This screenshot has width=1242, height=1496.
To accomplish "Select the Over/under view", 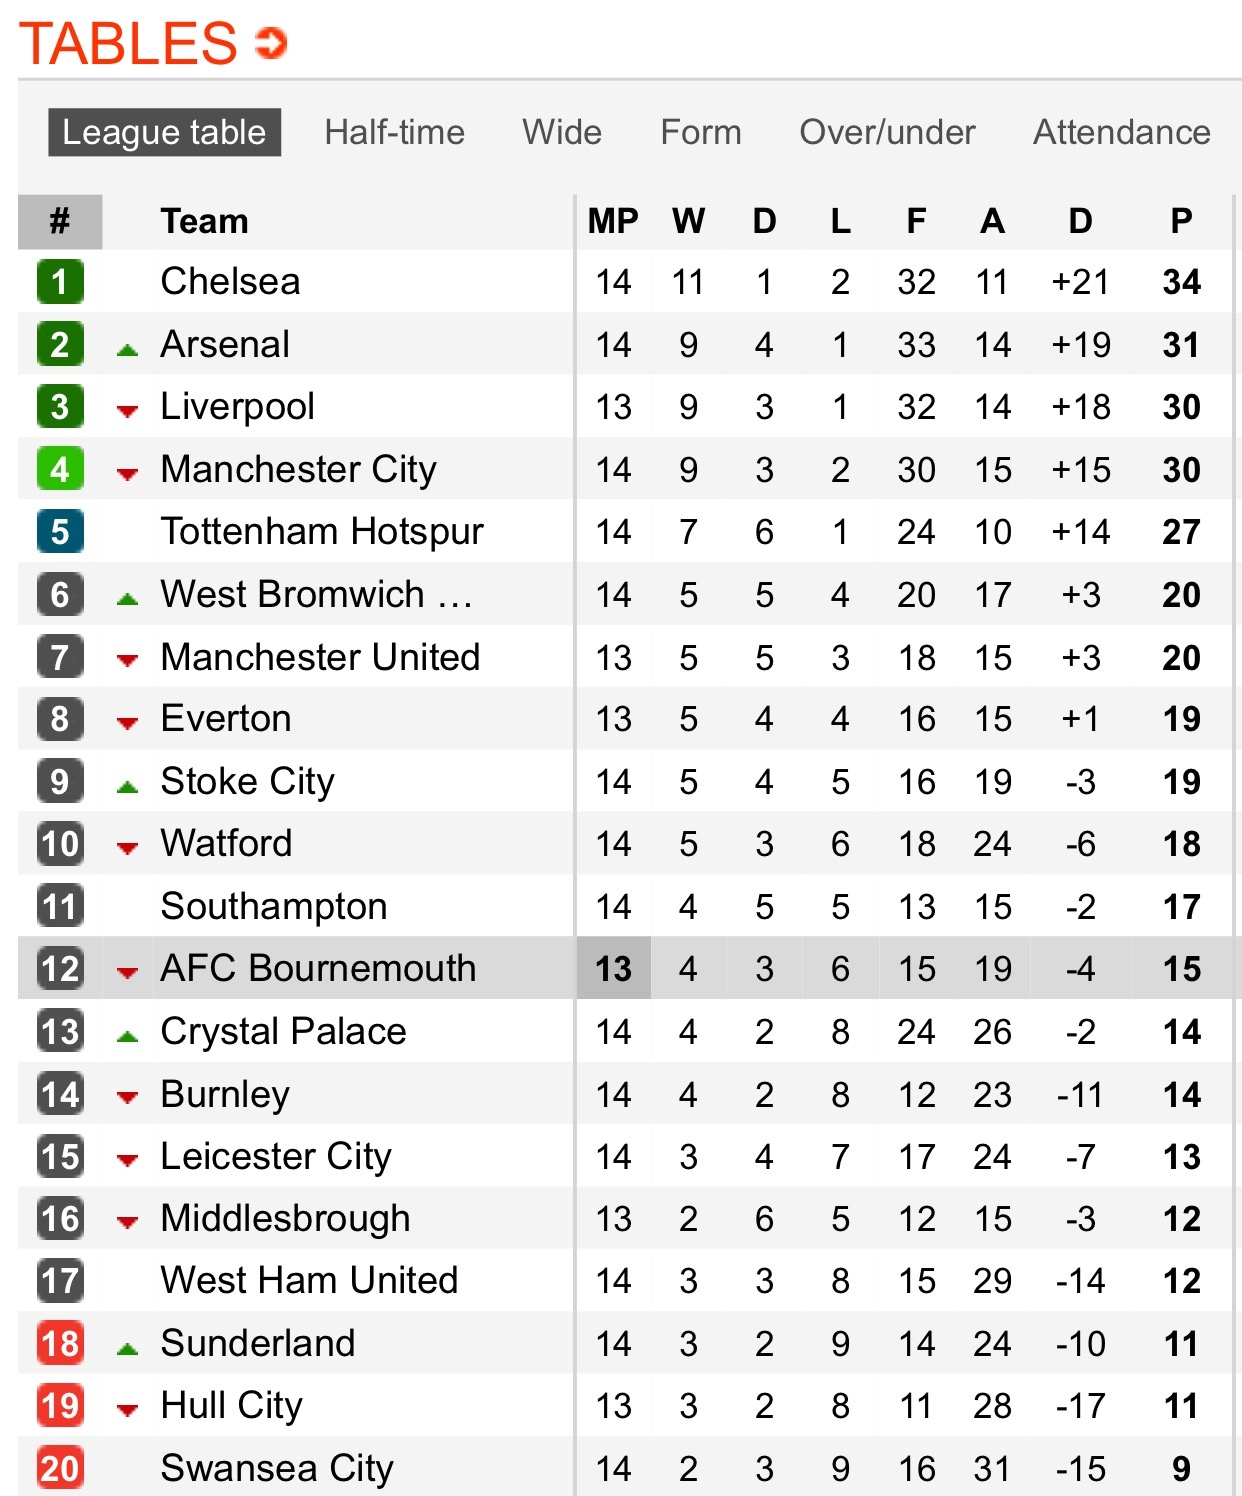I will click(888, 132).
